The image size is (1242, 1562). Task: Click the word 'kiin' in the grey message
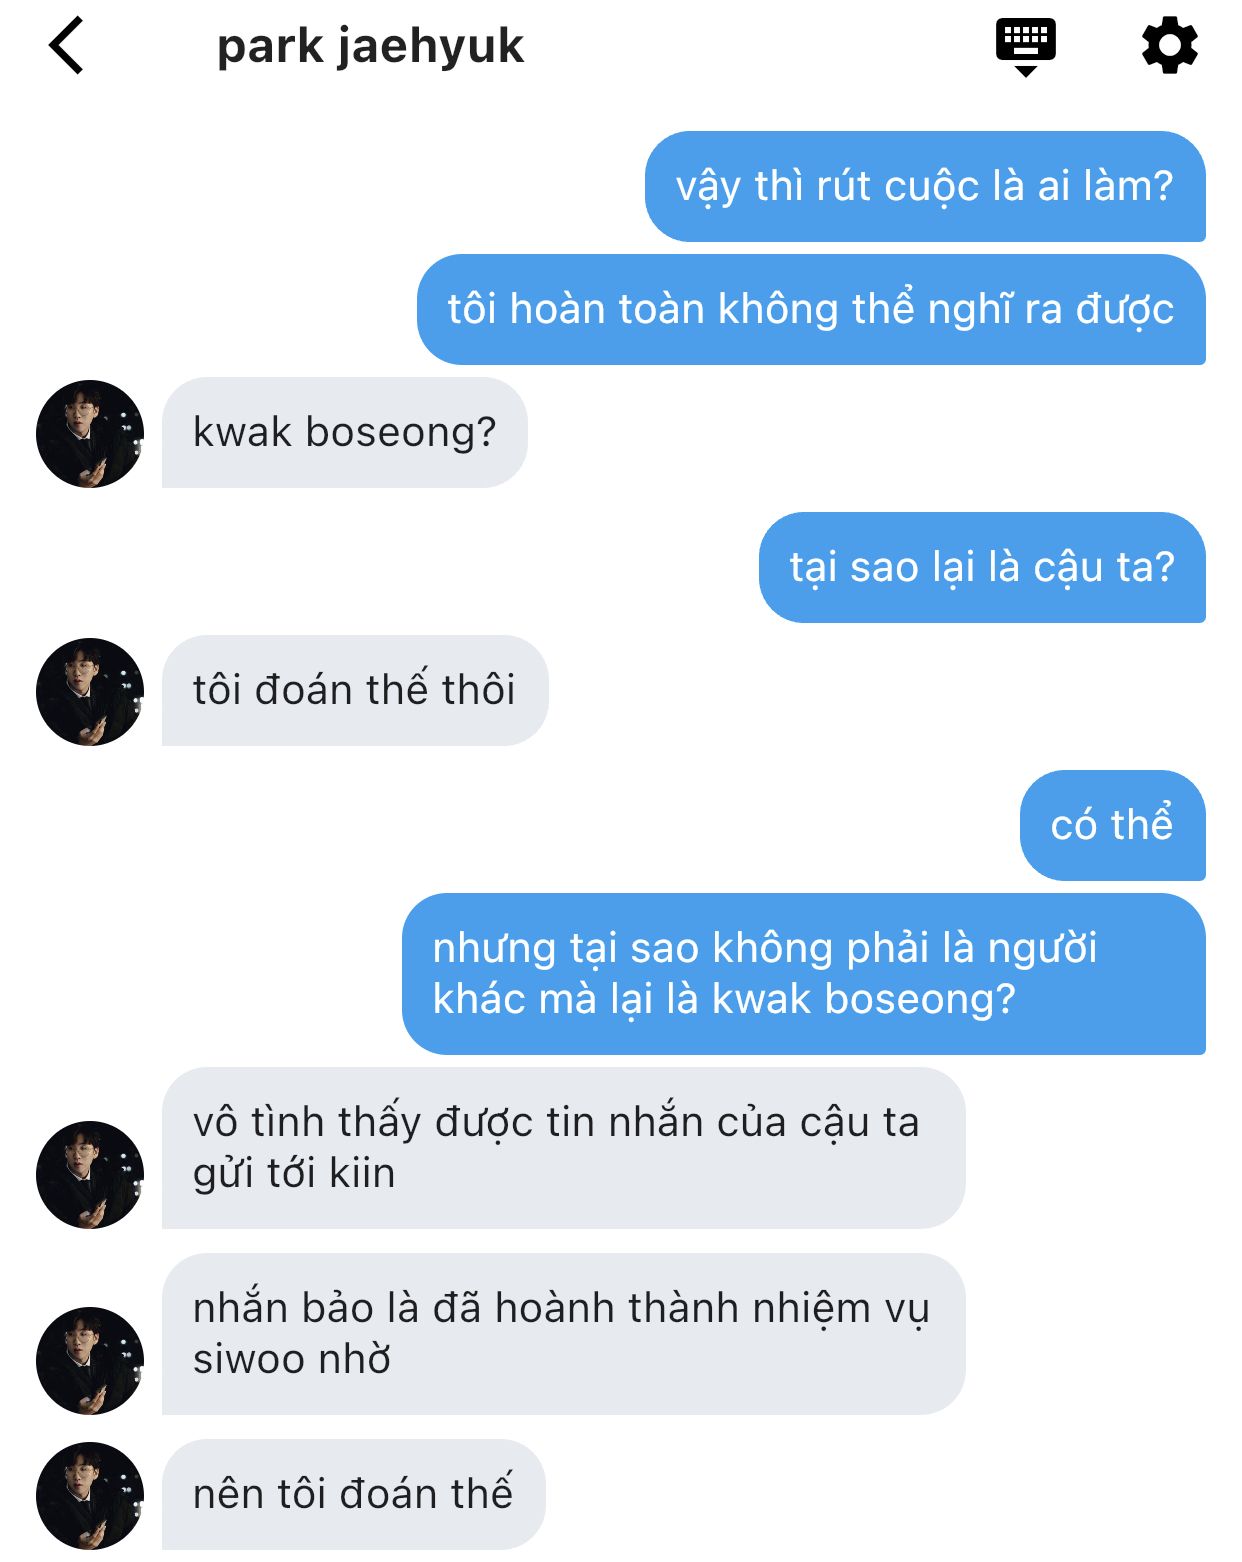click(x=362, y=1173)
